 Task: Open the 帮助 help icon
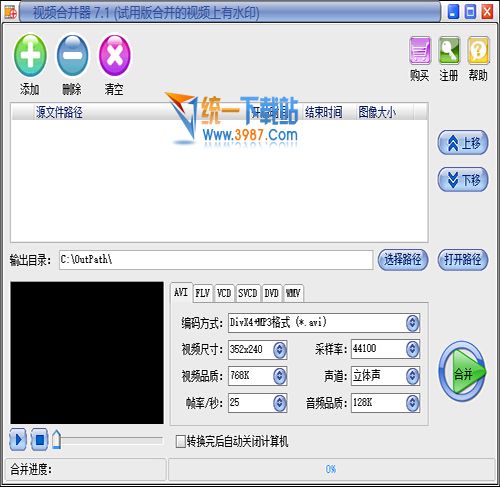(x=478, y=50)
